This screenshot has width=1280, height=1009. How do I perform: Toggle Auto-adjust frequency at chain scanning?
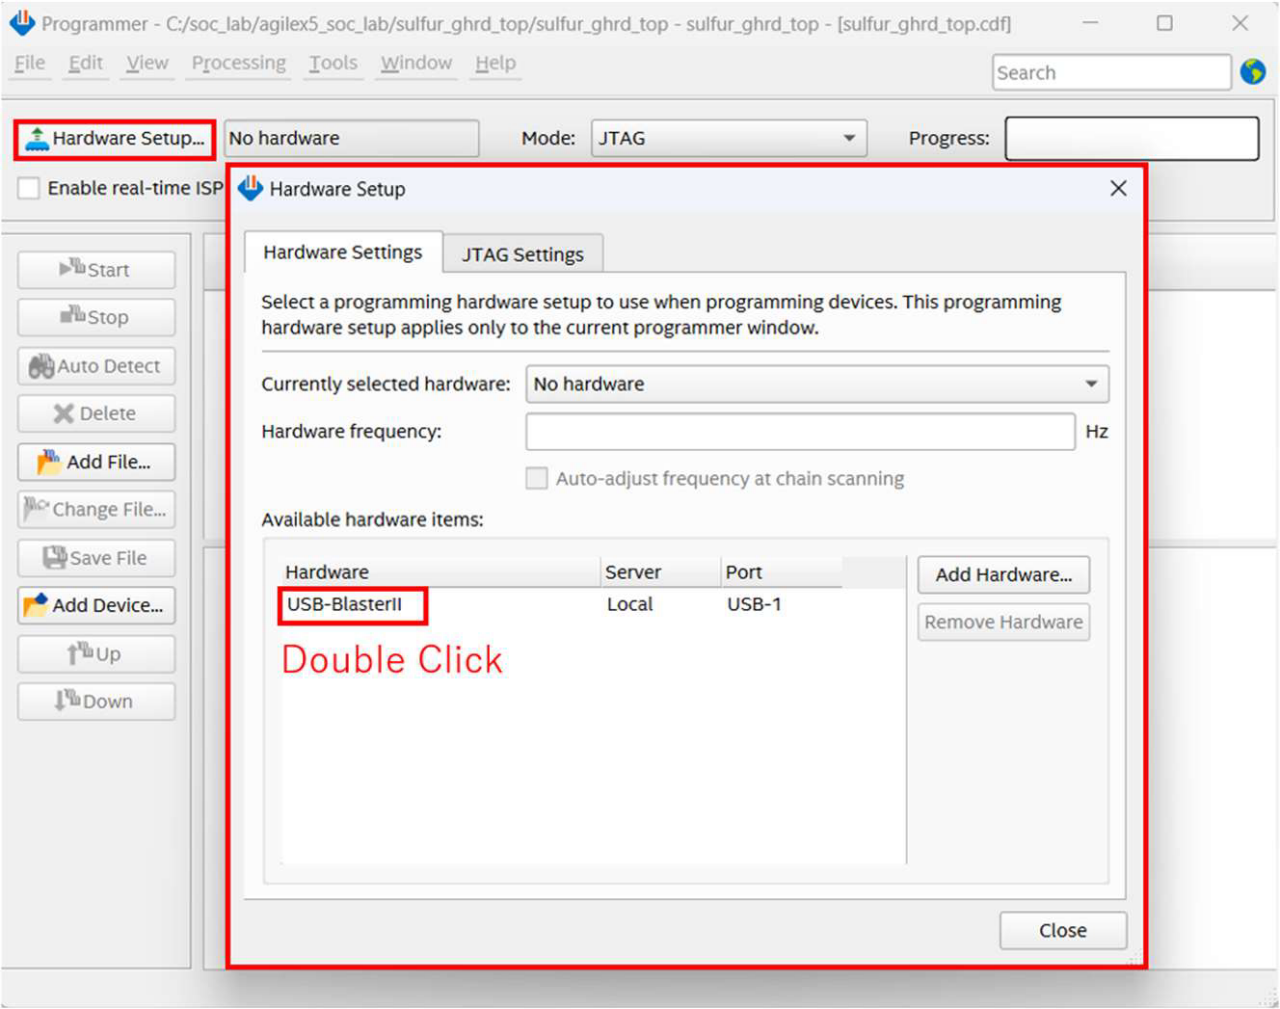click(537, 479)
